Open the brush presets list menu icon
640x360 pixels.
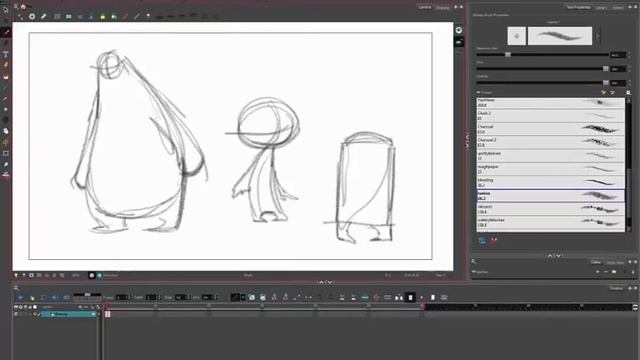tap(629, 93)
